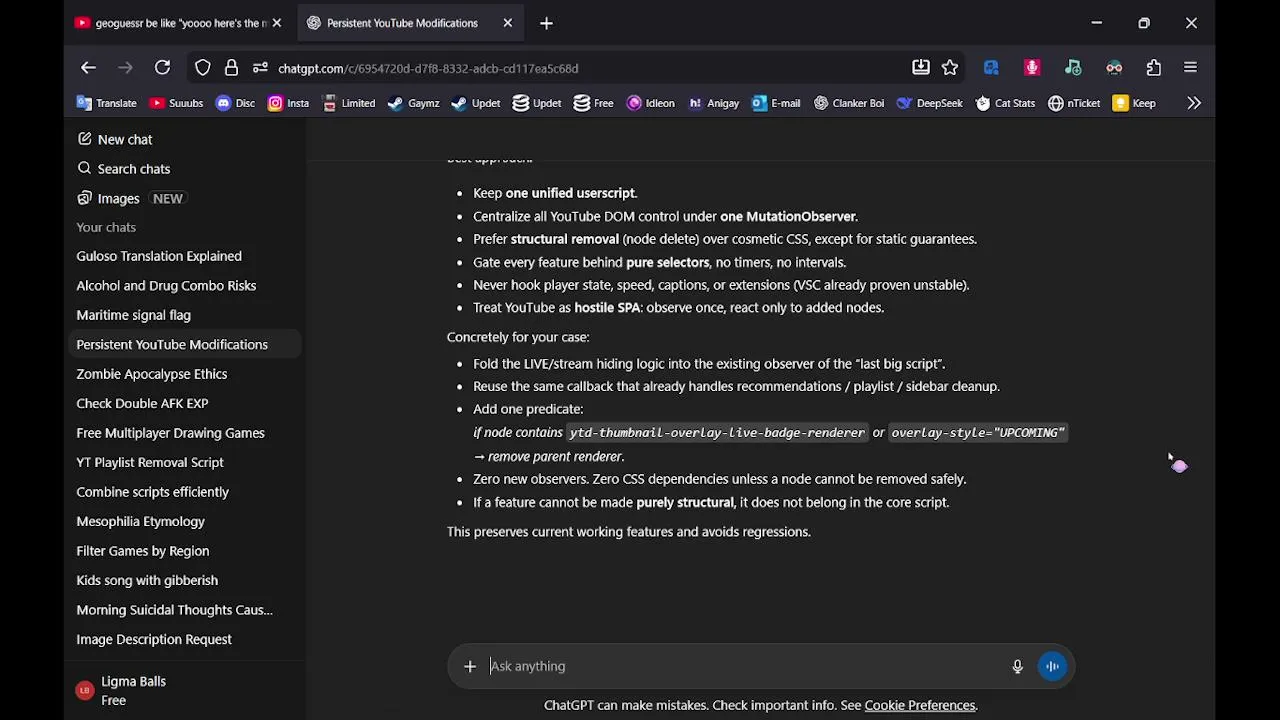Screen dimensions: 1280x720
Task: Open the Ligma Balls account menu
Action: [185, 691]
